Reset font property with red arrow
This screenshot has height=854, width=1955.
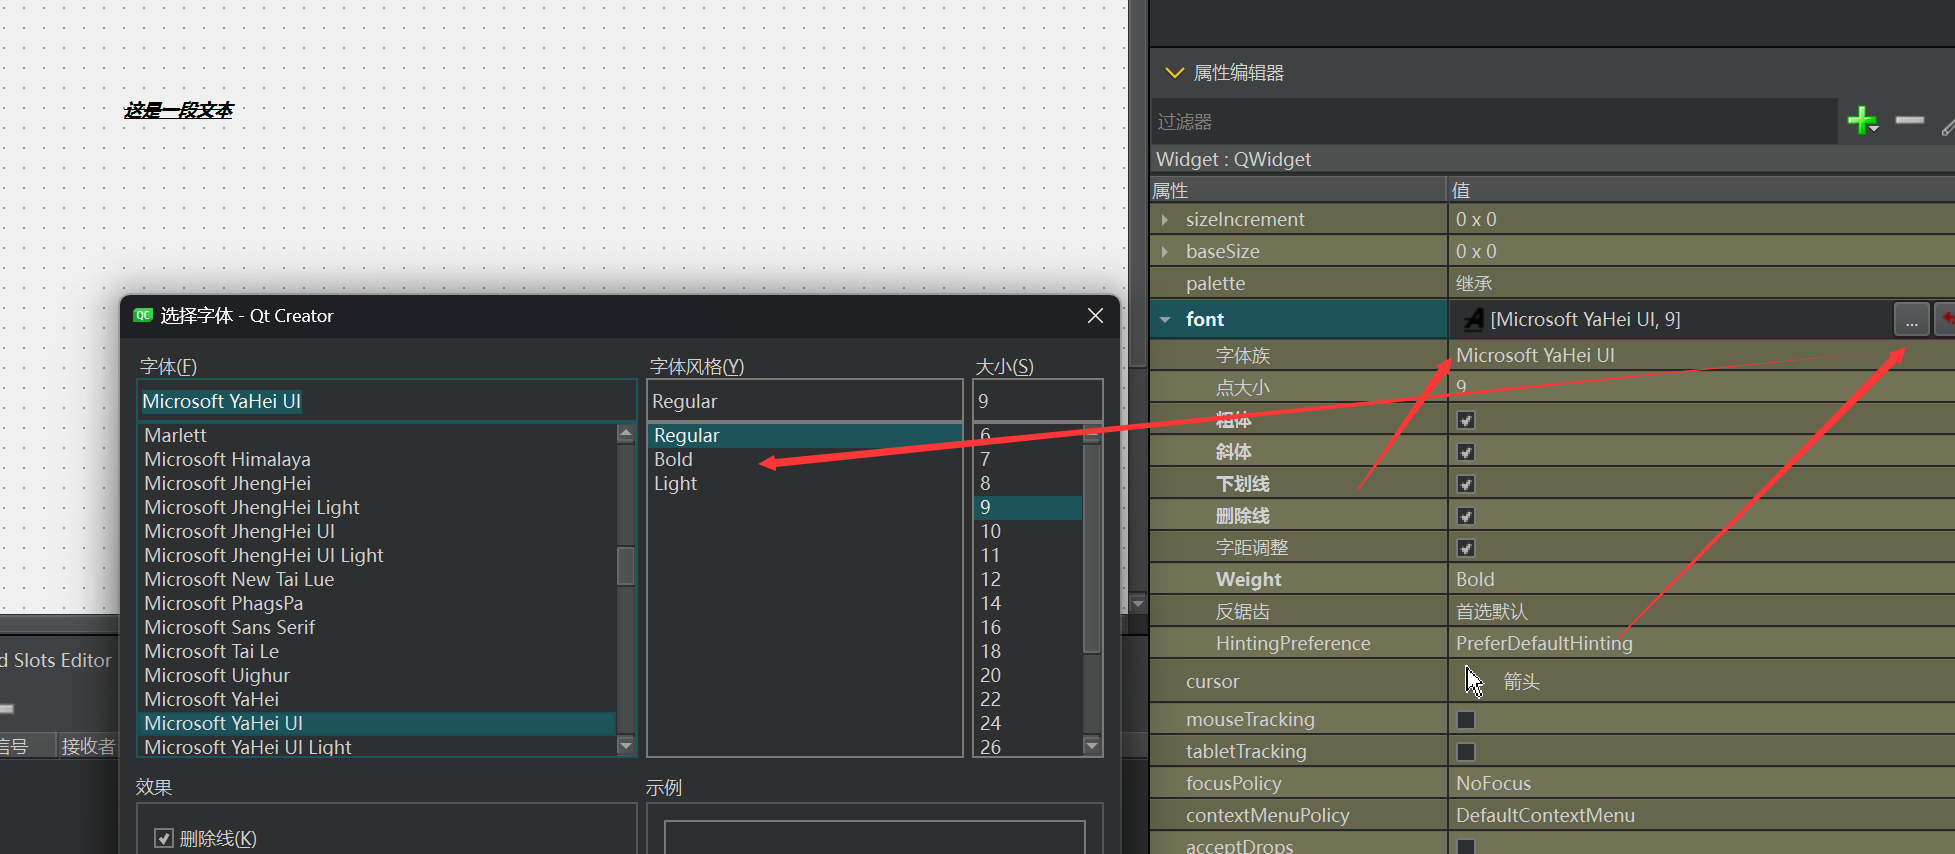coord(1945,320)
